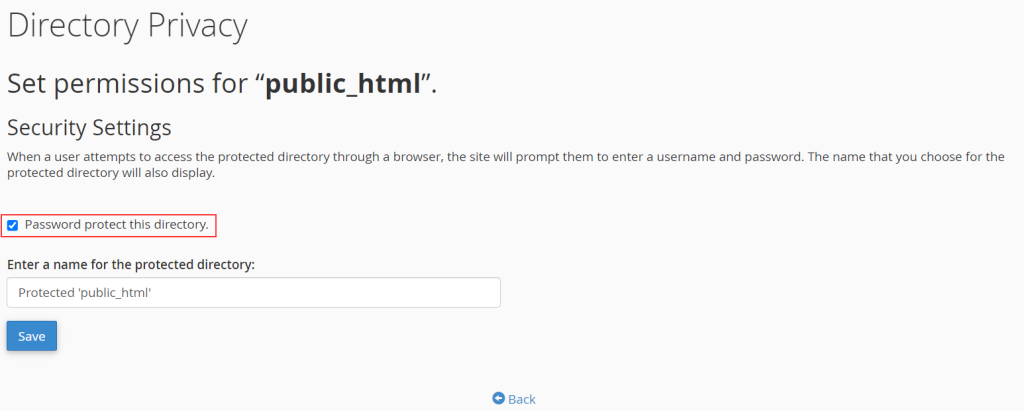Image resolution: width=1024 pixels, height=411 pixels.
Task: Place cursor on "Protected 'public_html'" text in field
Action: click(x=85, y=293)
